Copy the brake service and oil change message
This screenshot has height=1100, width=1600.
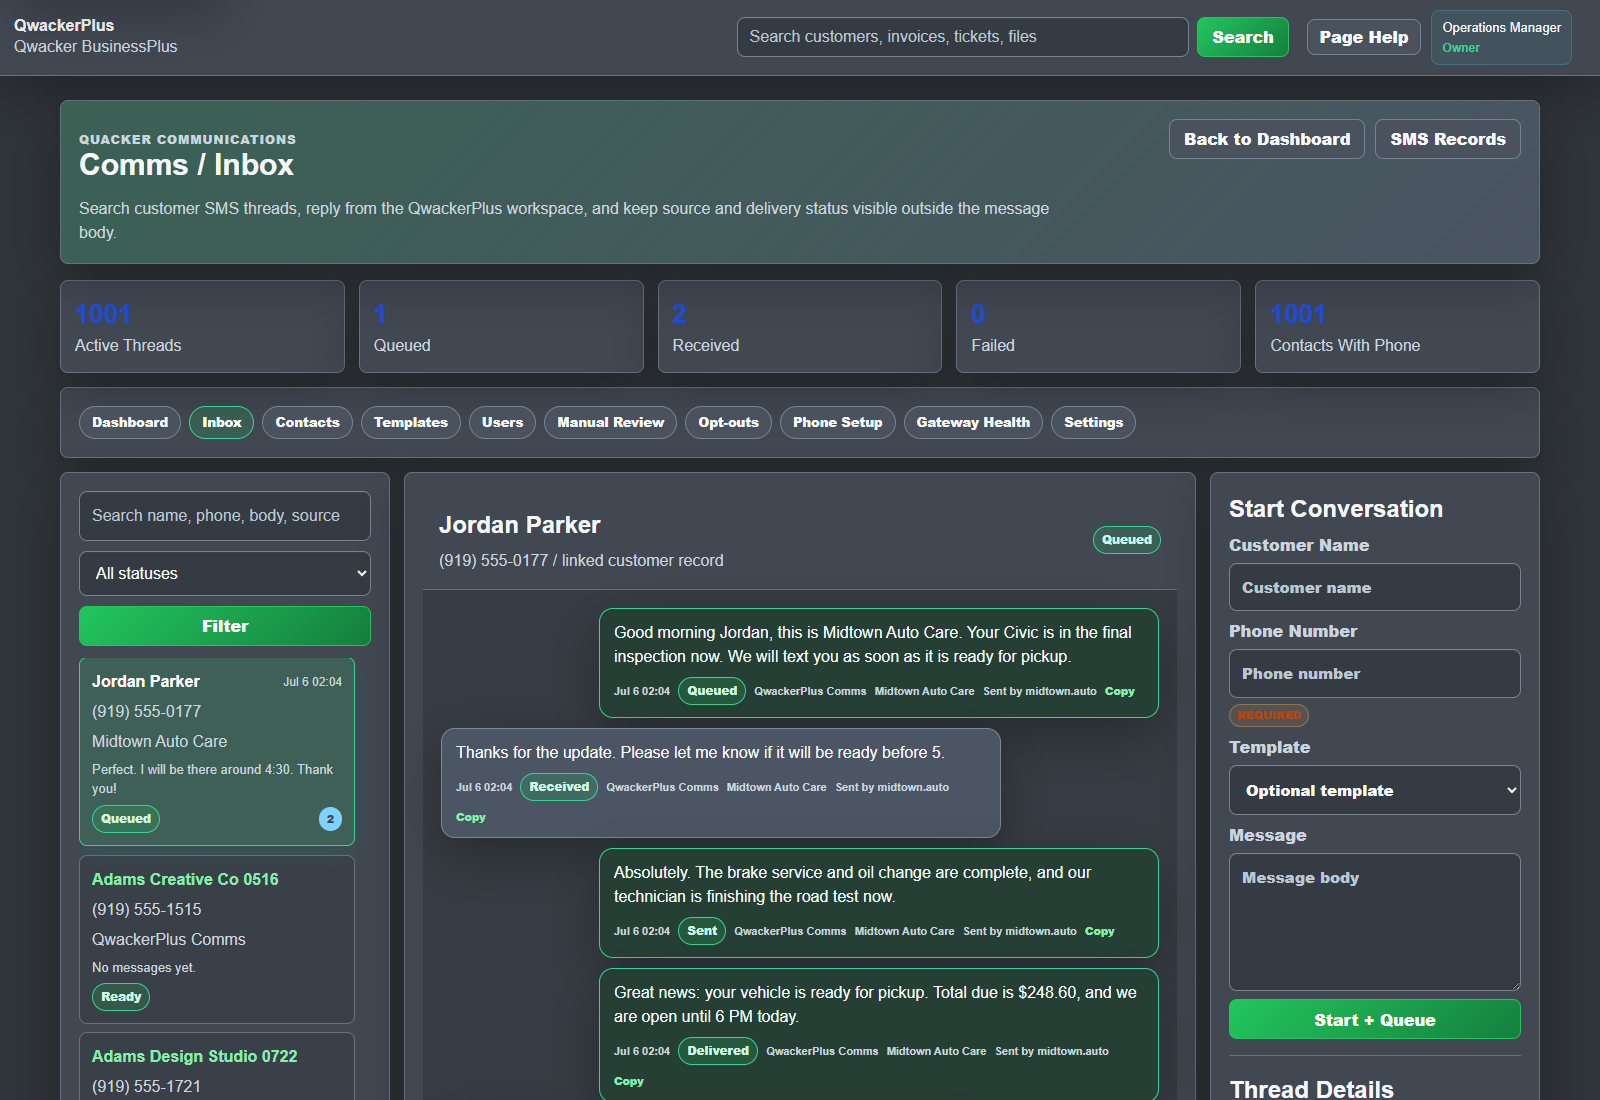pos(1099,931)
